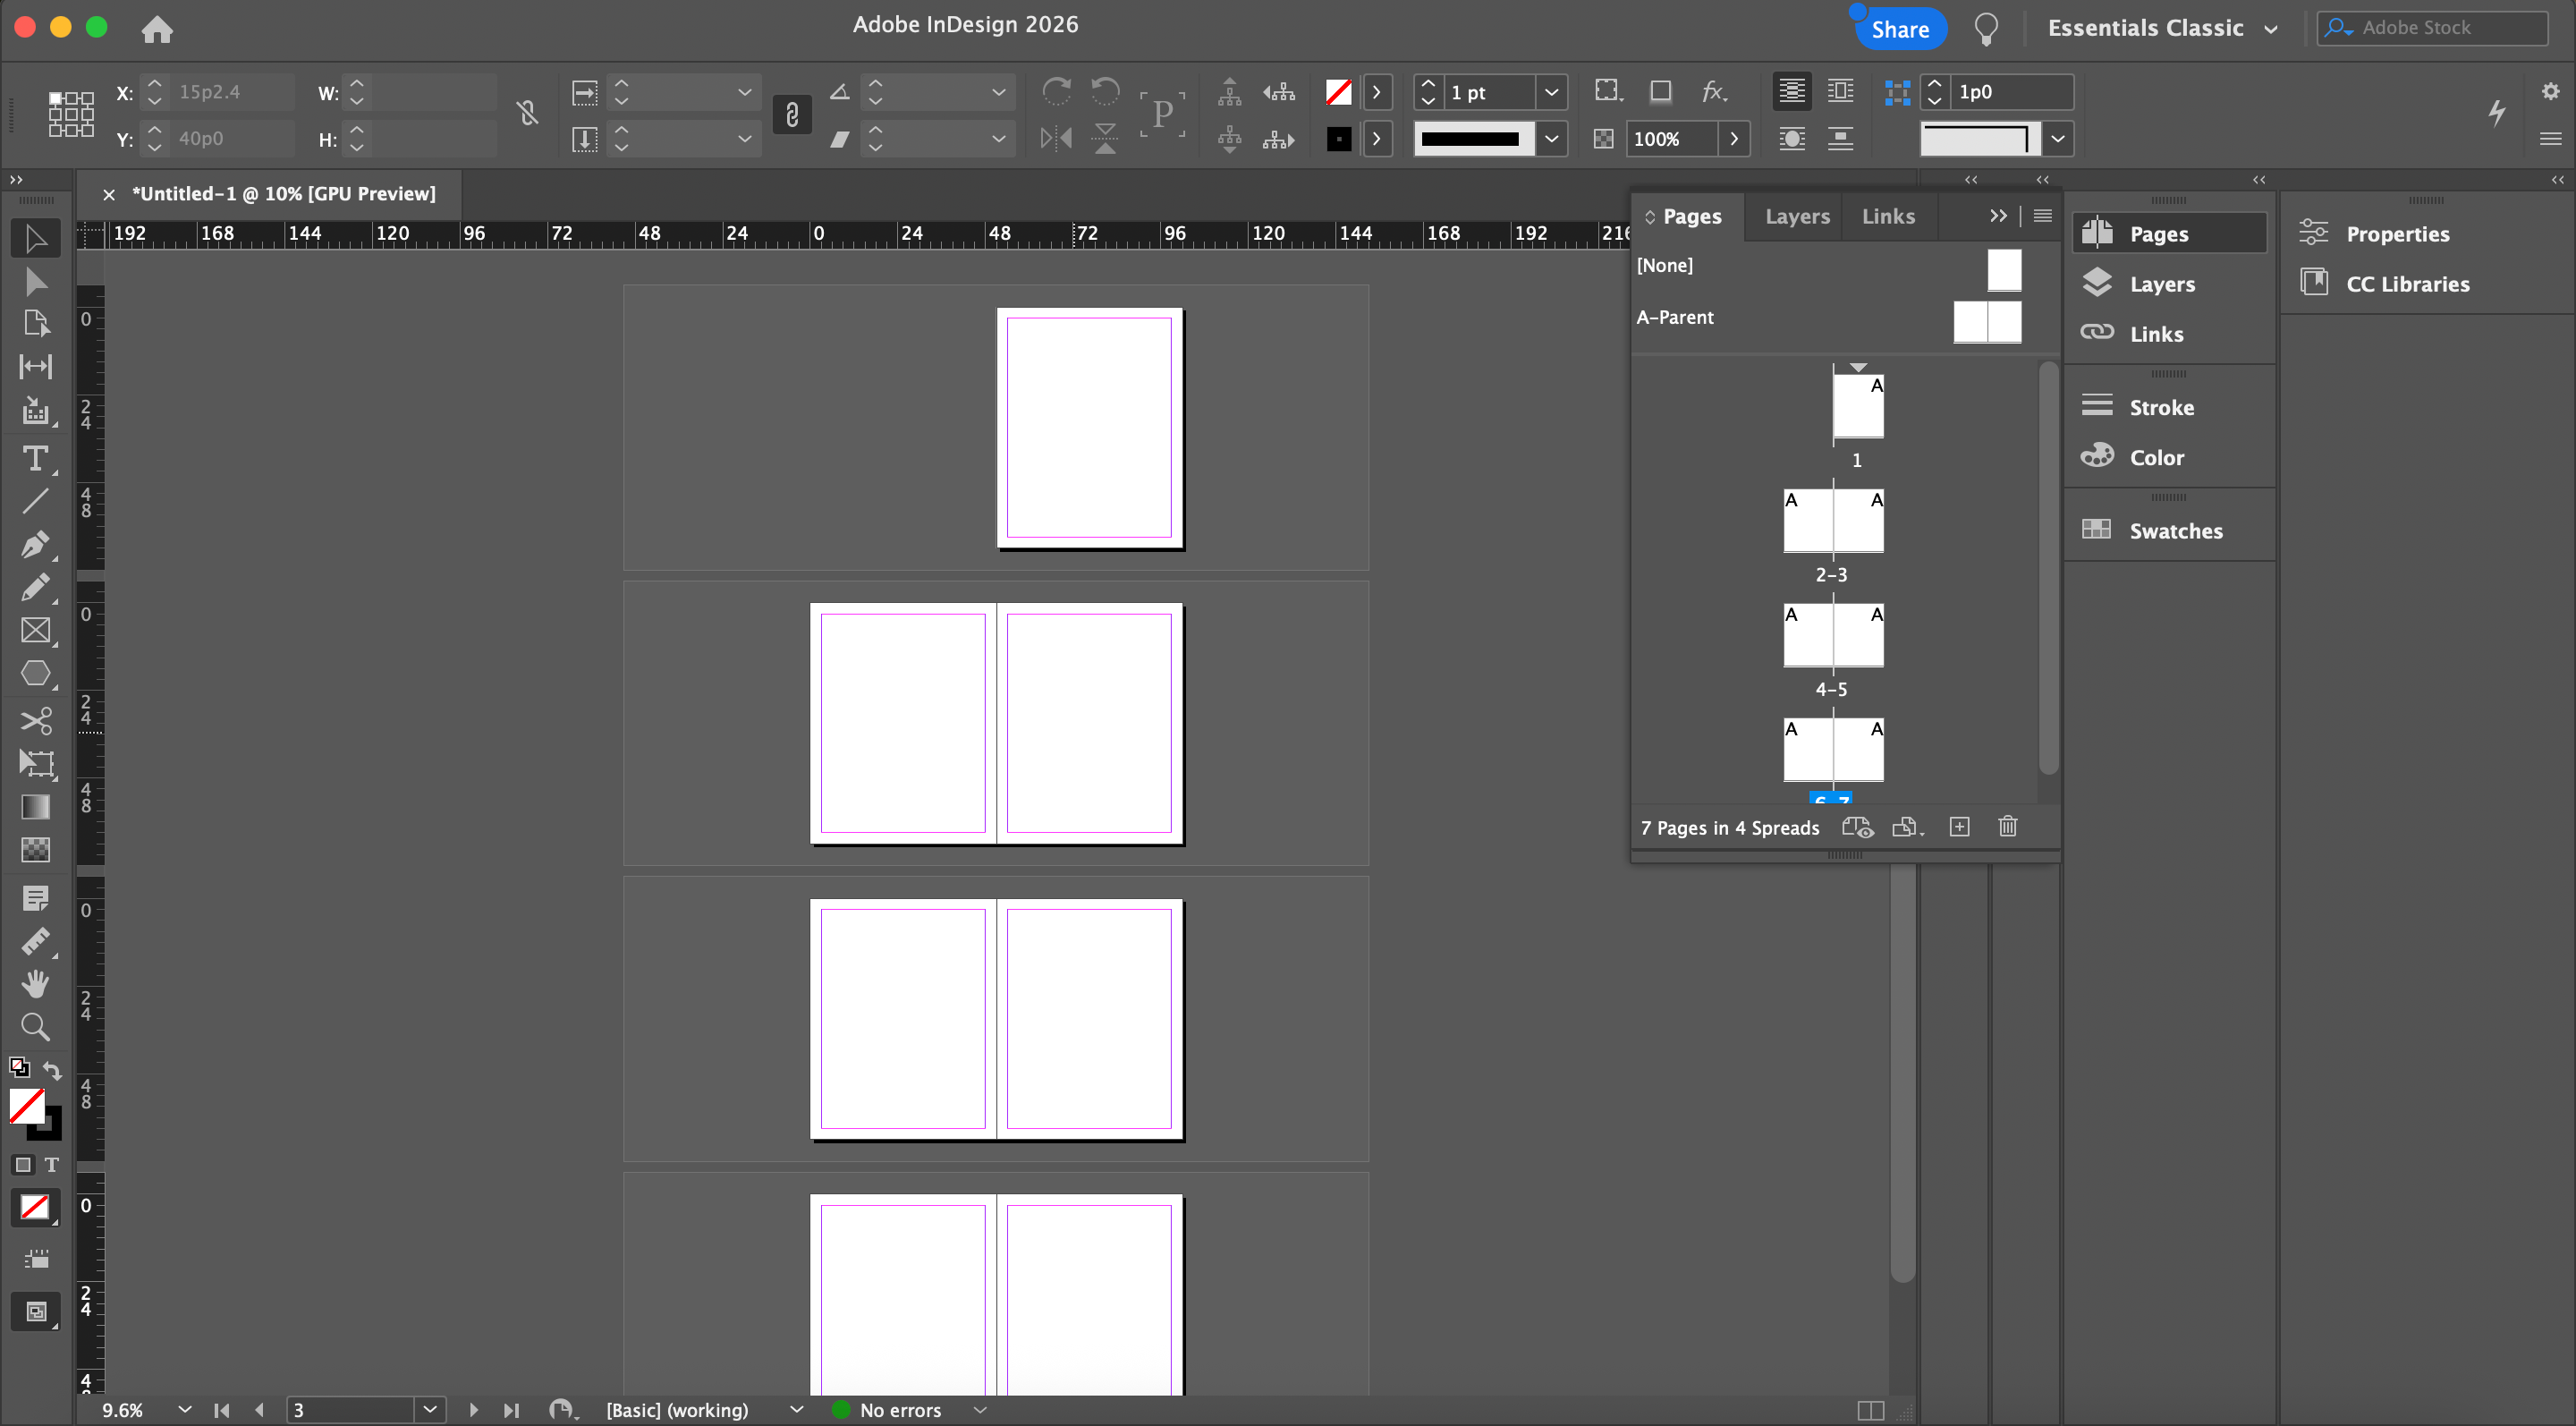Click the create new page icon
The height and width of the screenshot is (1426, 2576).
[1959, 827]
